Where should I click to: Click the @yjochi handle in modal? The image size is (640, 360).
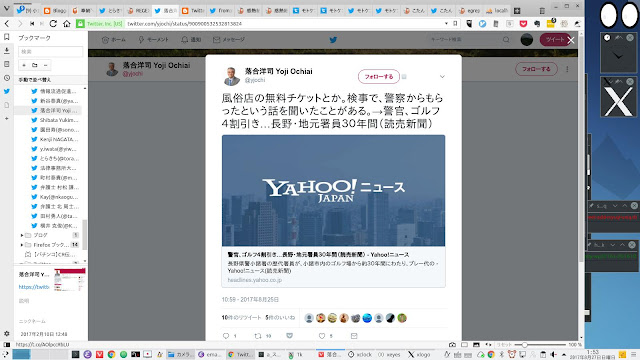click(255, 80)
